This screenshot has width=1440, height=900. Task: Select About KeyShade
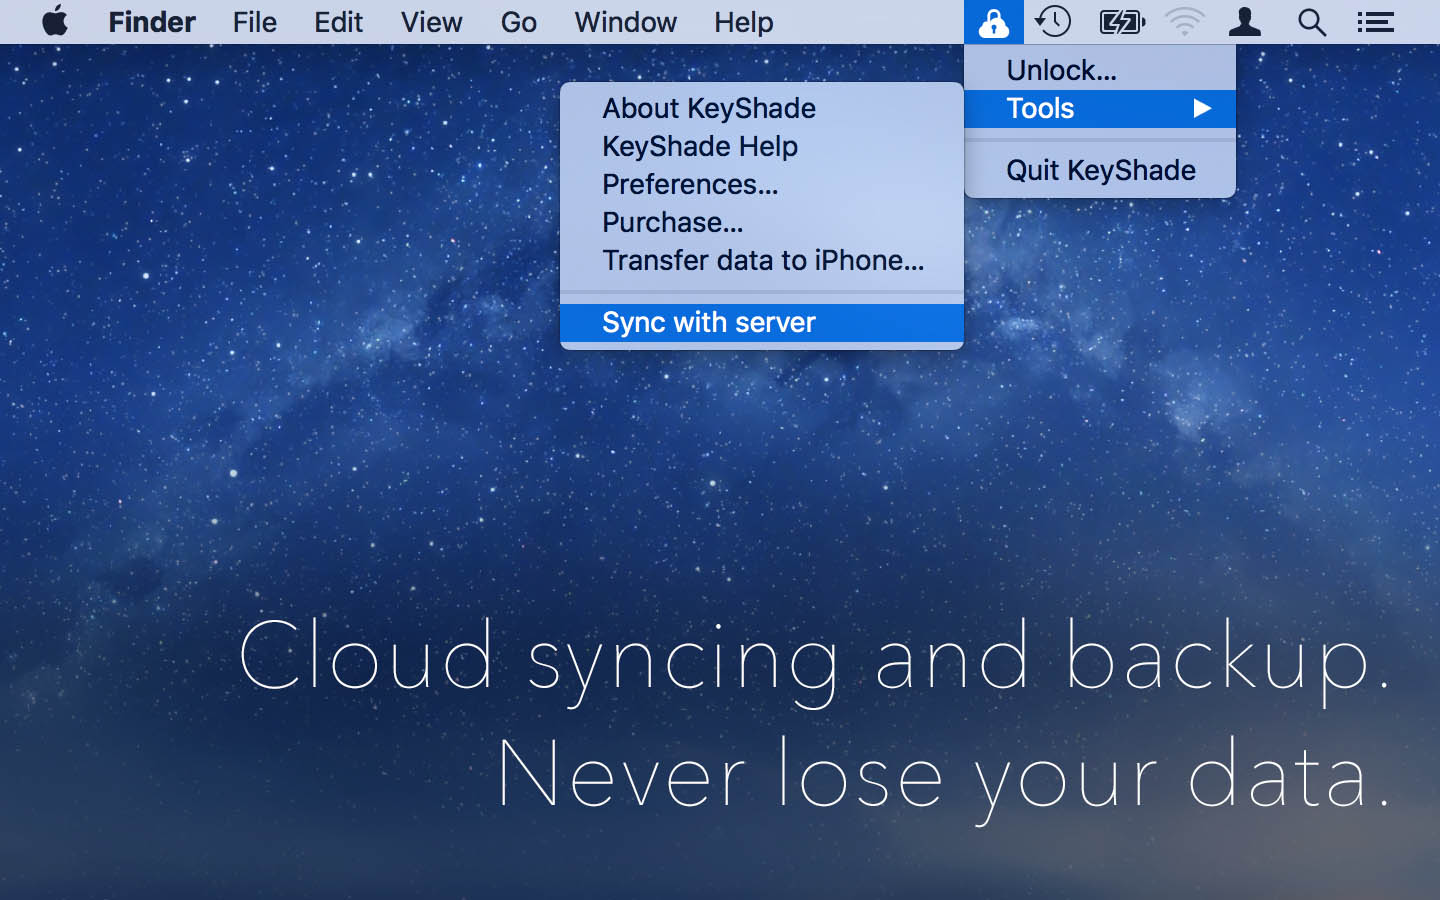(x=762, y=108)
